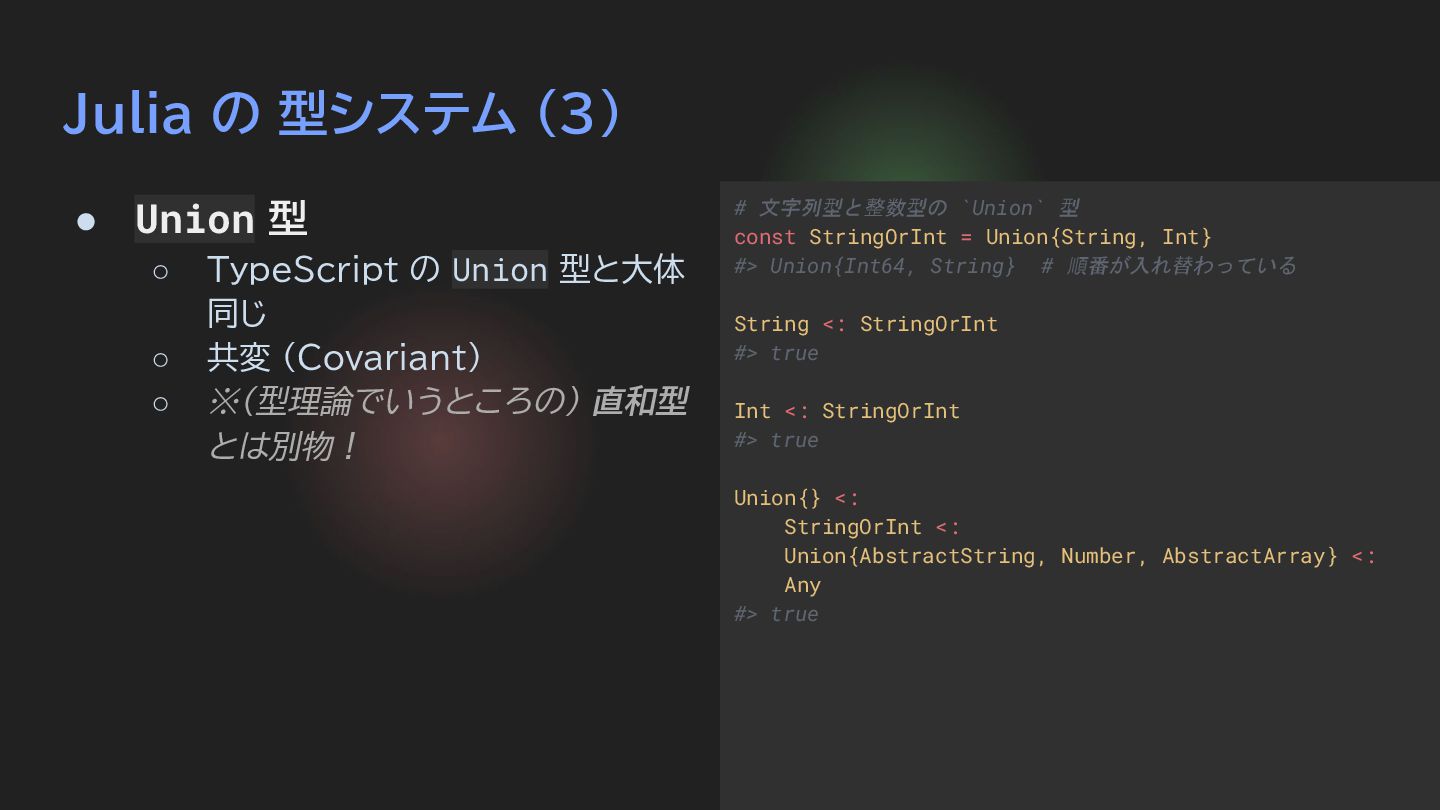
Task: Click the code comment '# 文字列型と整数型の `Union` 型'
Action: point(906,208)
